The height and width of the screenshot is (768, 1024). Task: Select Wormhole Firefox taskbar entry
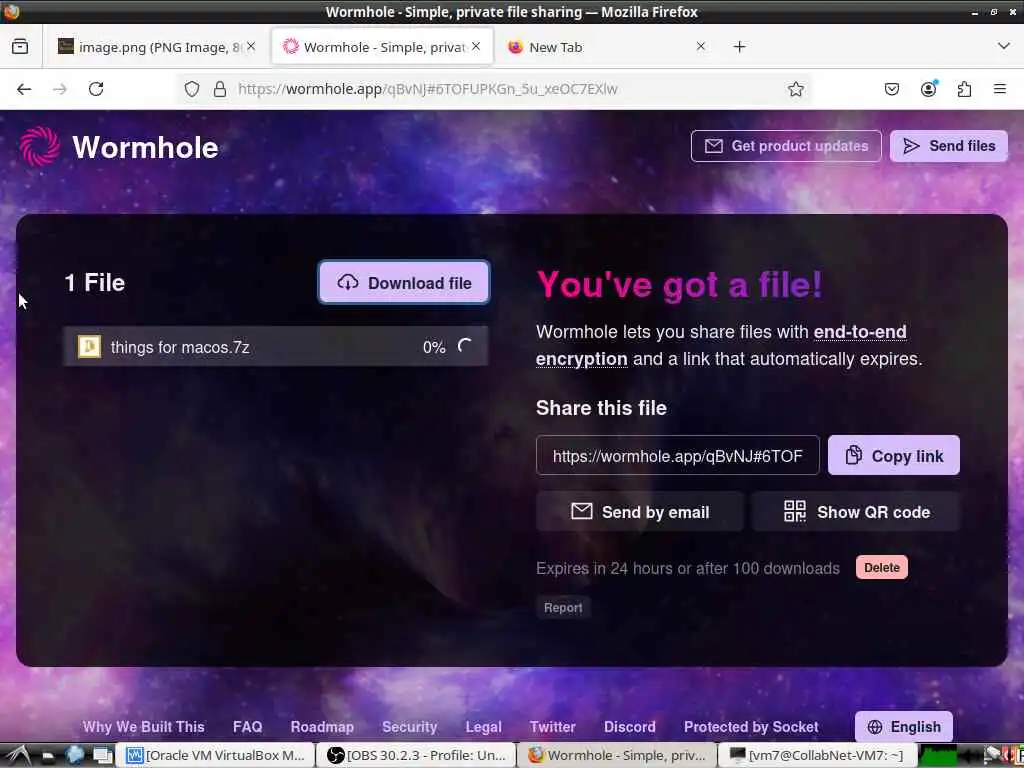pyautogui.click(x=617, y=756)
